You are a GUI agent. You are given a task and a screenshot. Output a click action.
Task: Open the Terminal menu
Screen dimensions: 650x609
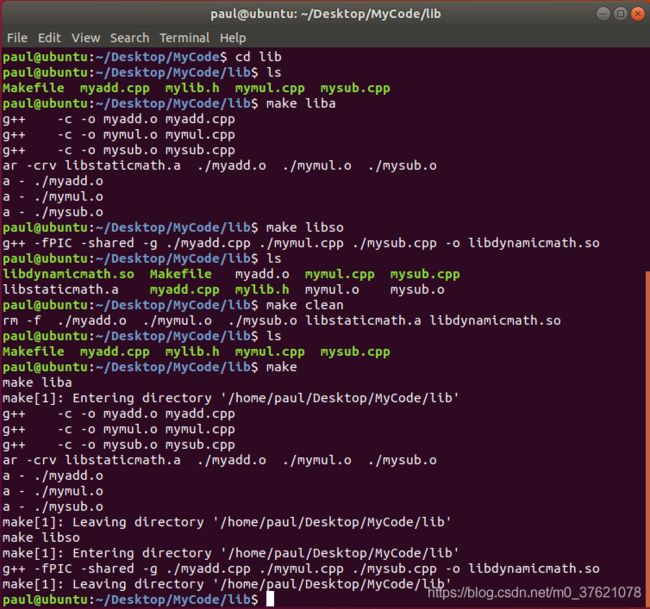[184, 38]
